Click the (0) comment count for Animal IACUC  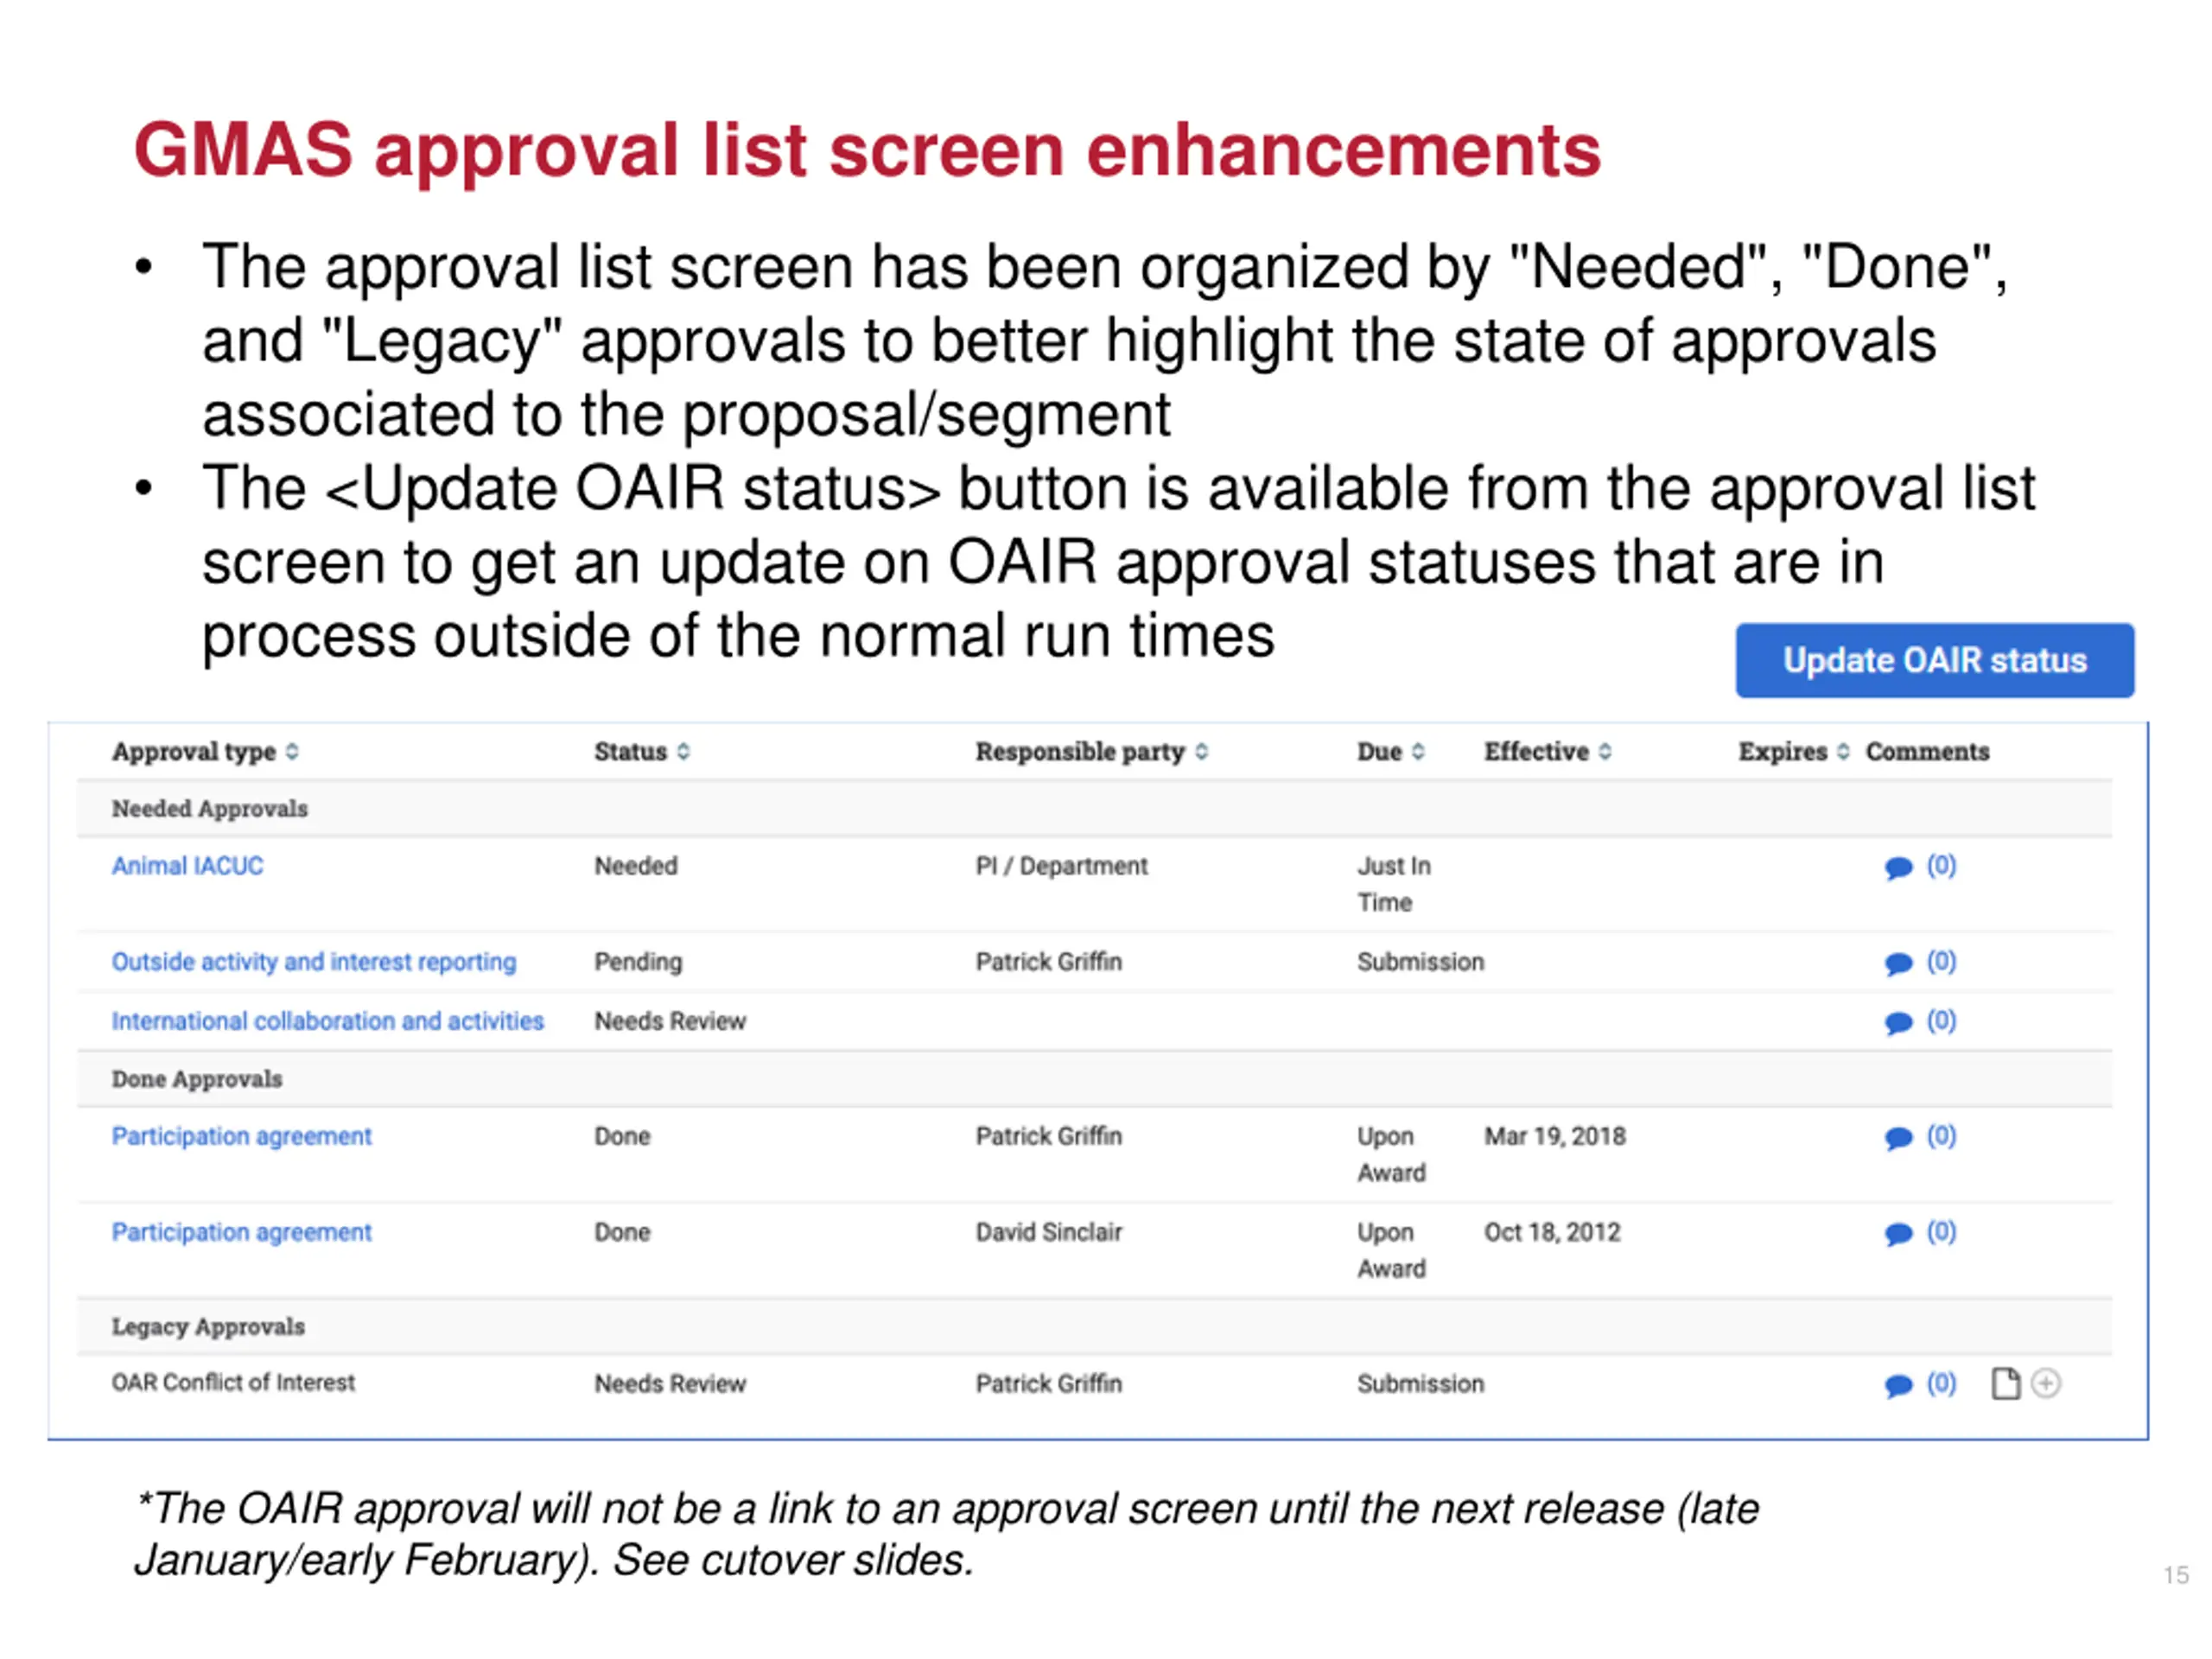tap(1941, 865)
